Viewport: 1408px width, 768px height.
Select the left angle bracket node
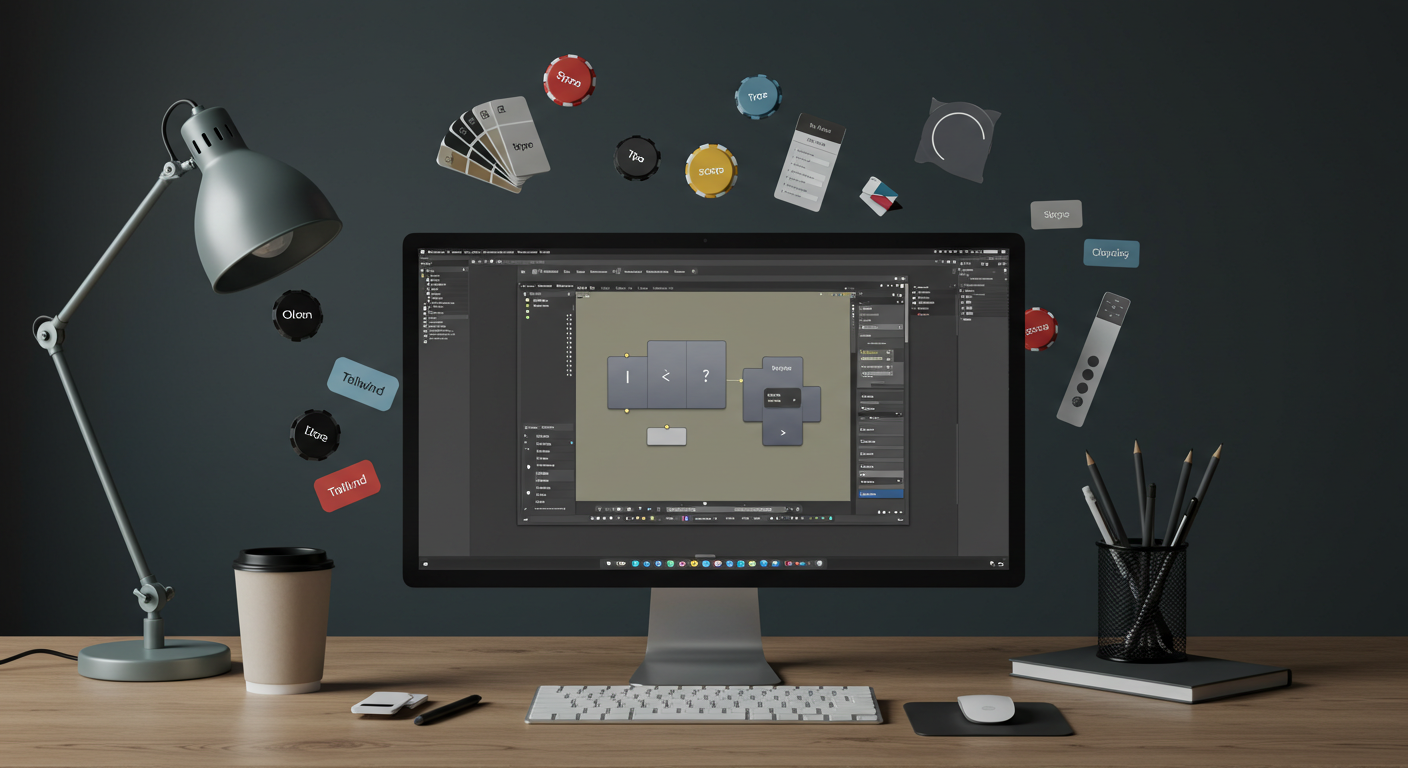pos(666,376)
